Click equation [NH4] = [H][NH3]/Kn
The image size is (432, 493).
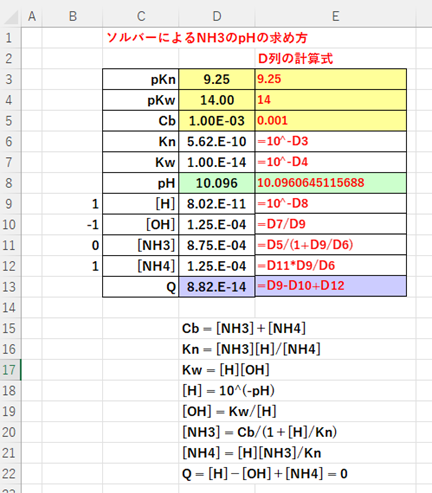(x=252, y=453)
